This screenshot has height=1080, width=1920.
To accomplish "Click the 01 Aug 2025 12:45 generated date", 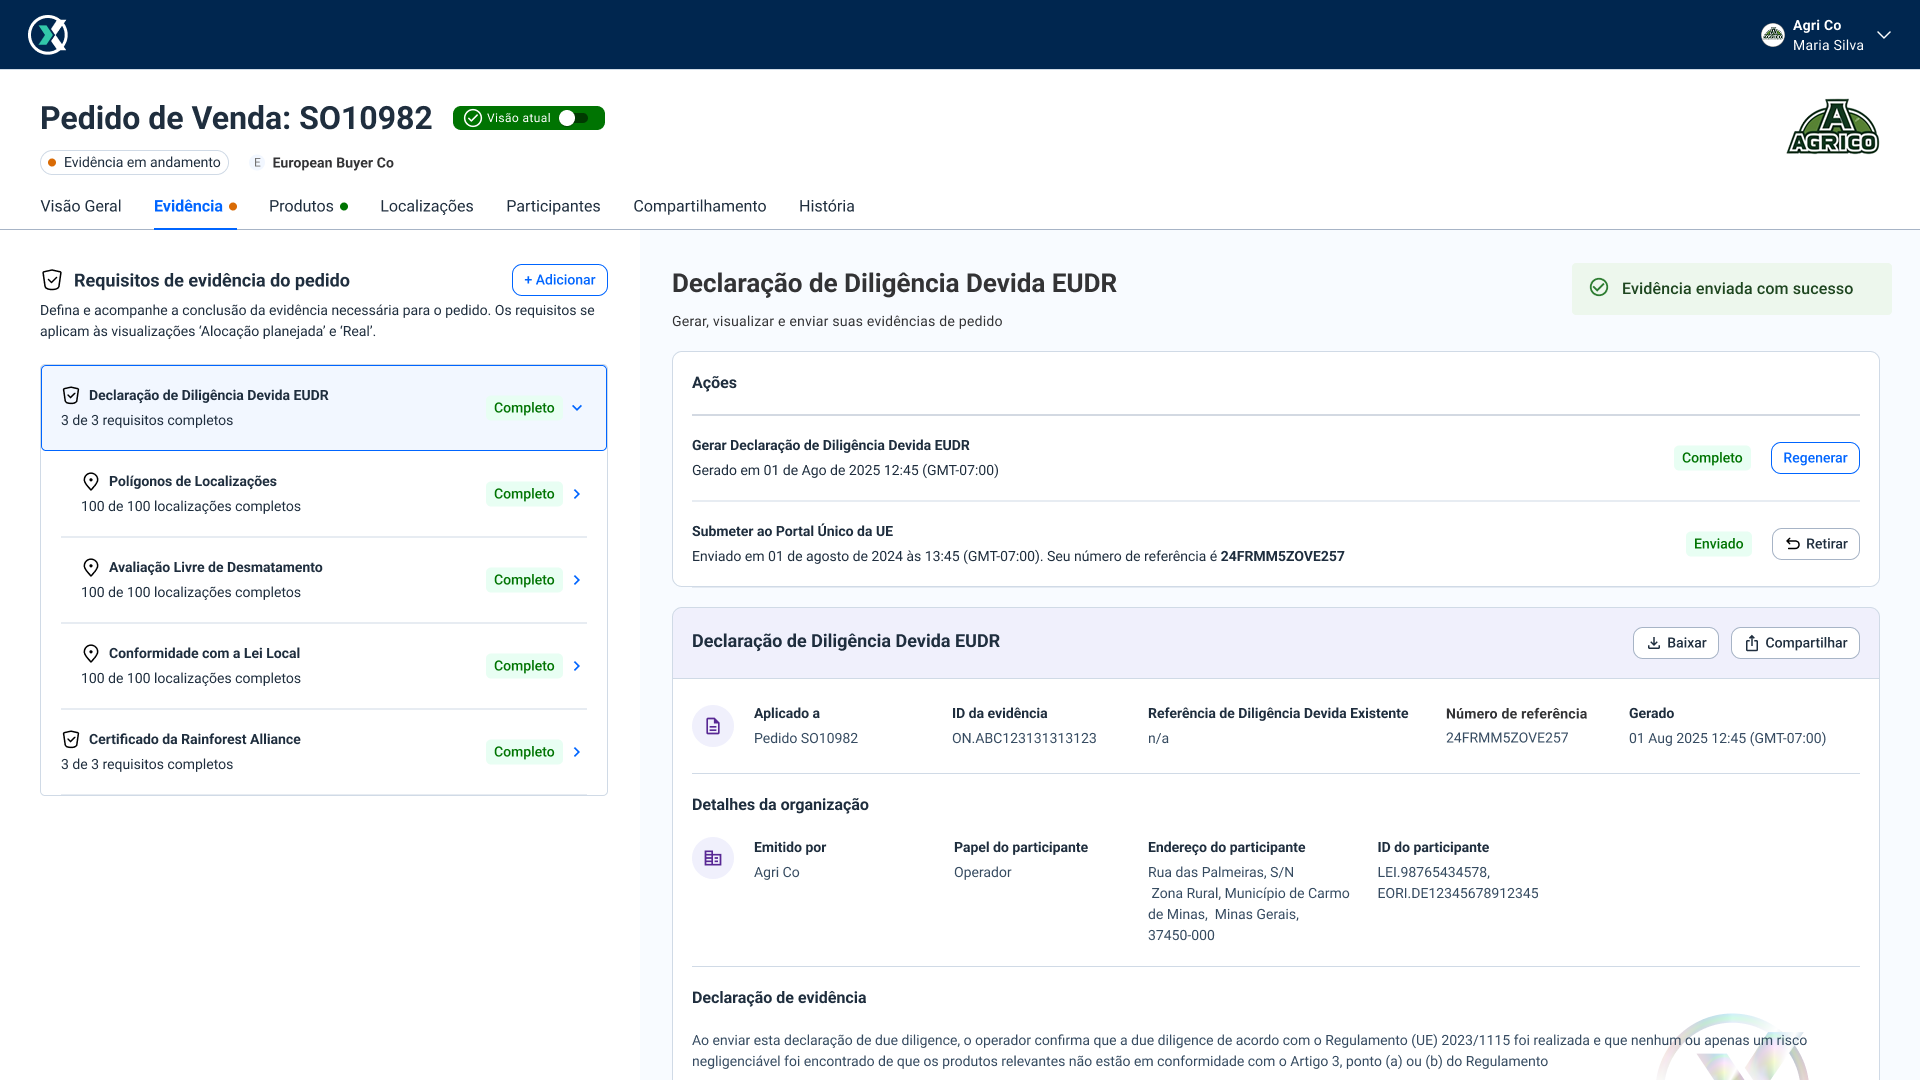I will 1727,739.
